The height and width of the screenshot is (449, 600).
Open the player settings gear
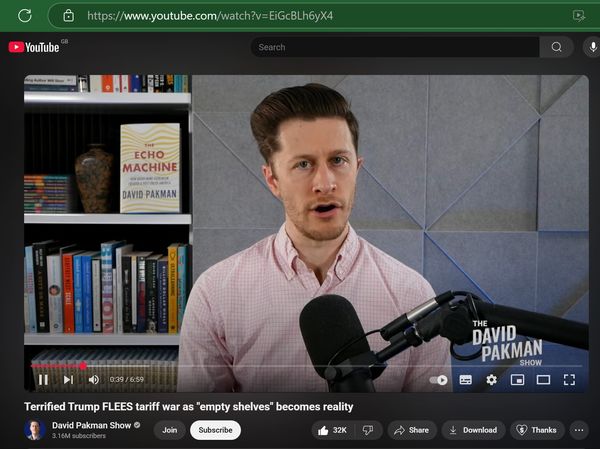[x=491, y=380]
